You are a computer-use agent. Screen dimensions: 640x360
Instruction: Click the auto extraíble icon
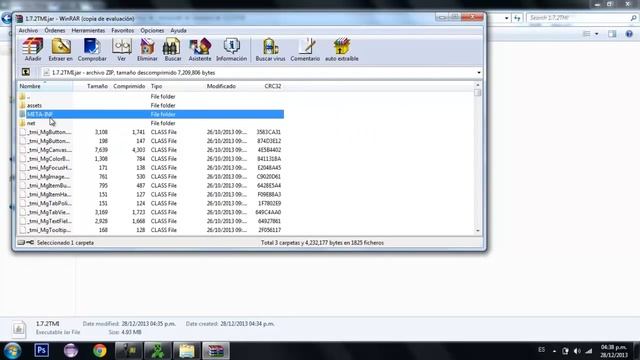342,49
